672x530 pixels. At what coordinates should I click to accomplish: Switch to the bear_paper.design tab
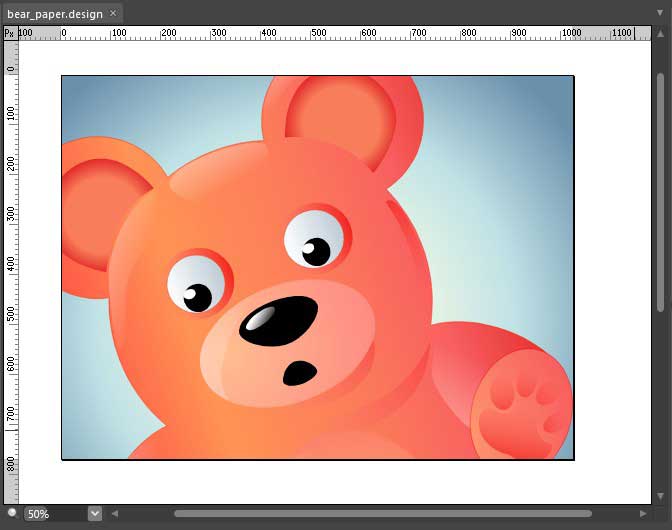(x=55, y=14)
